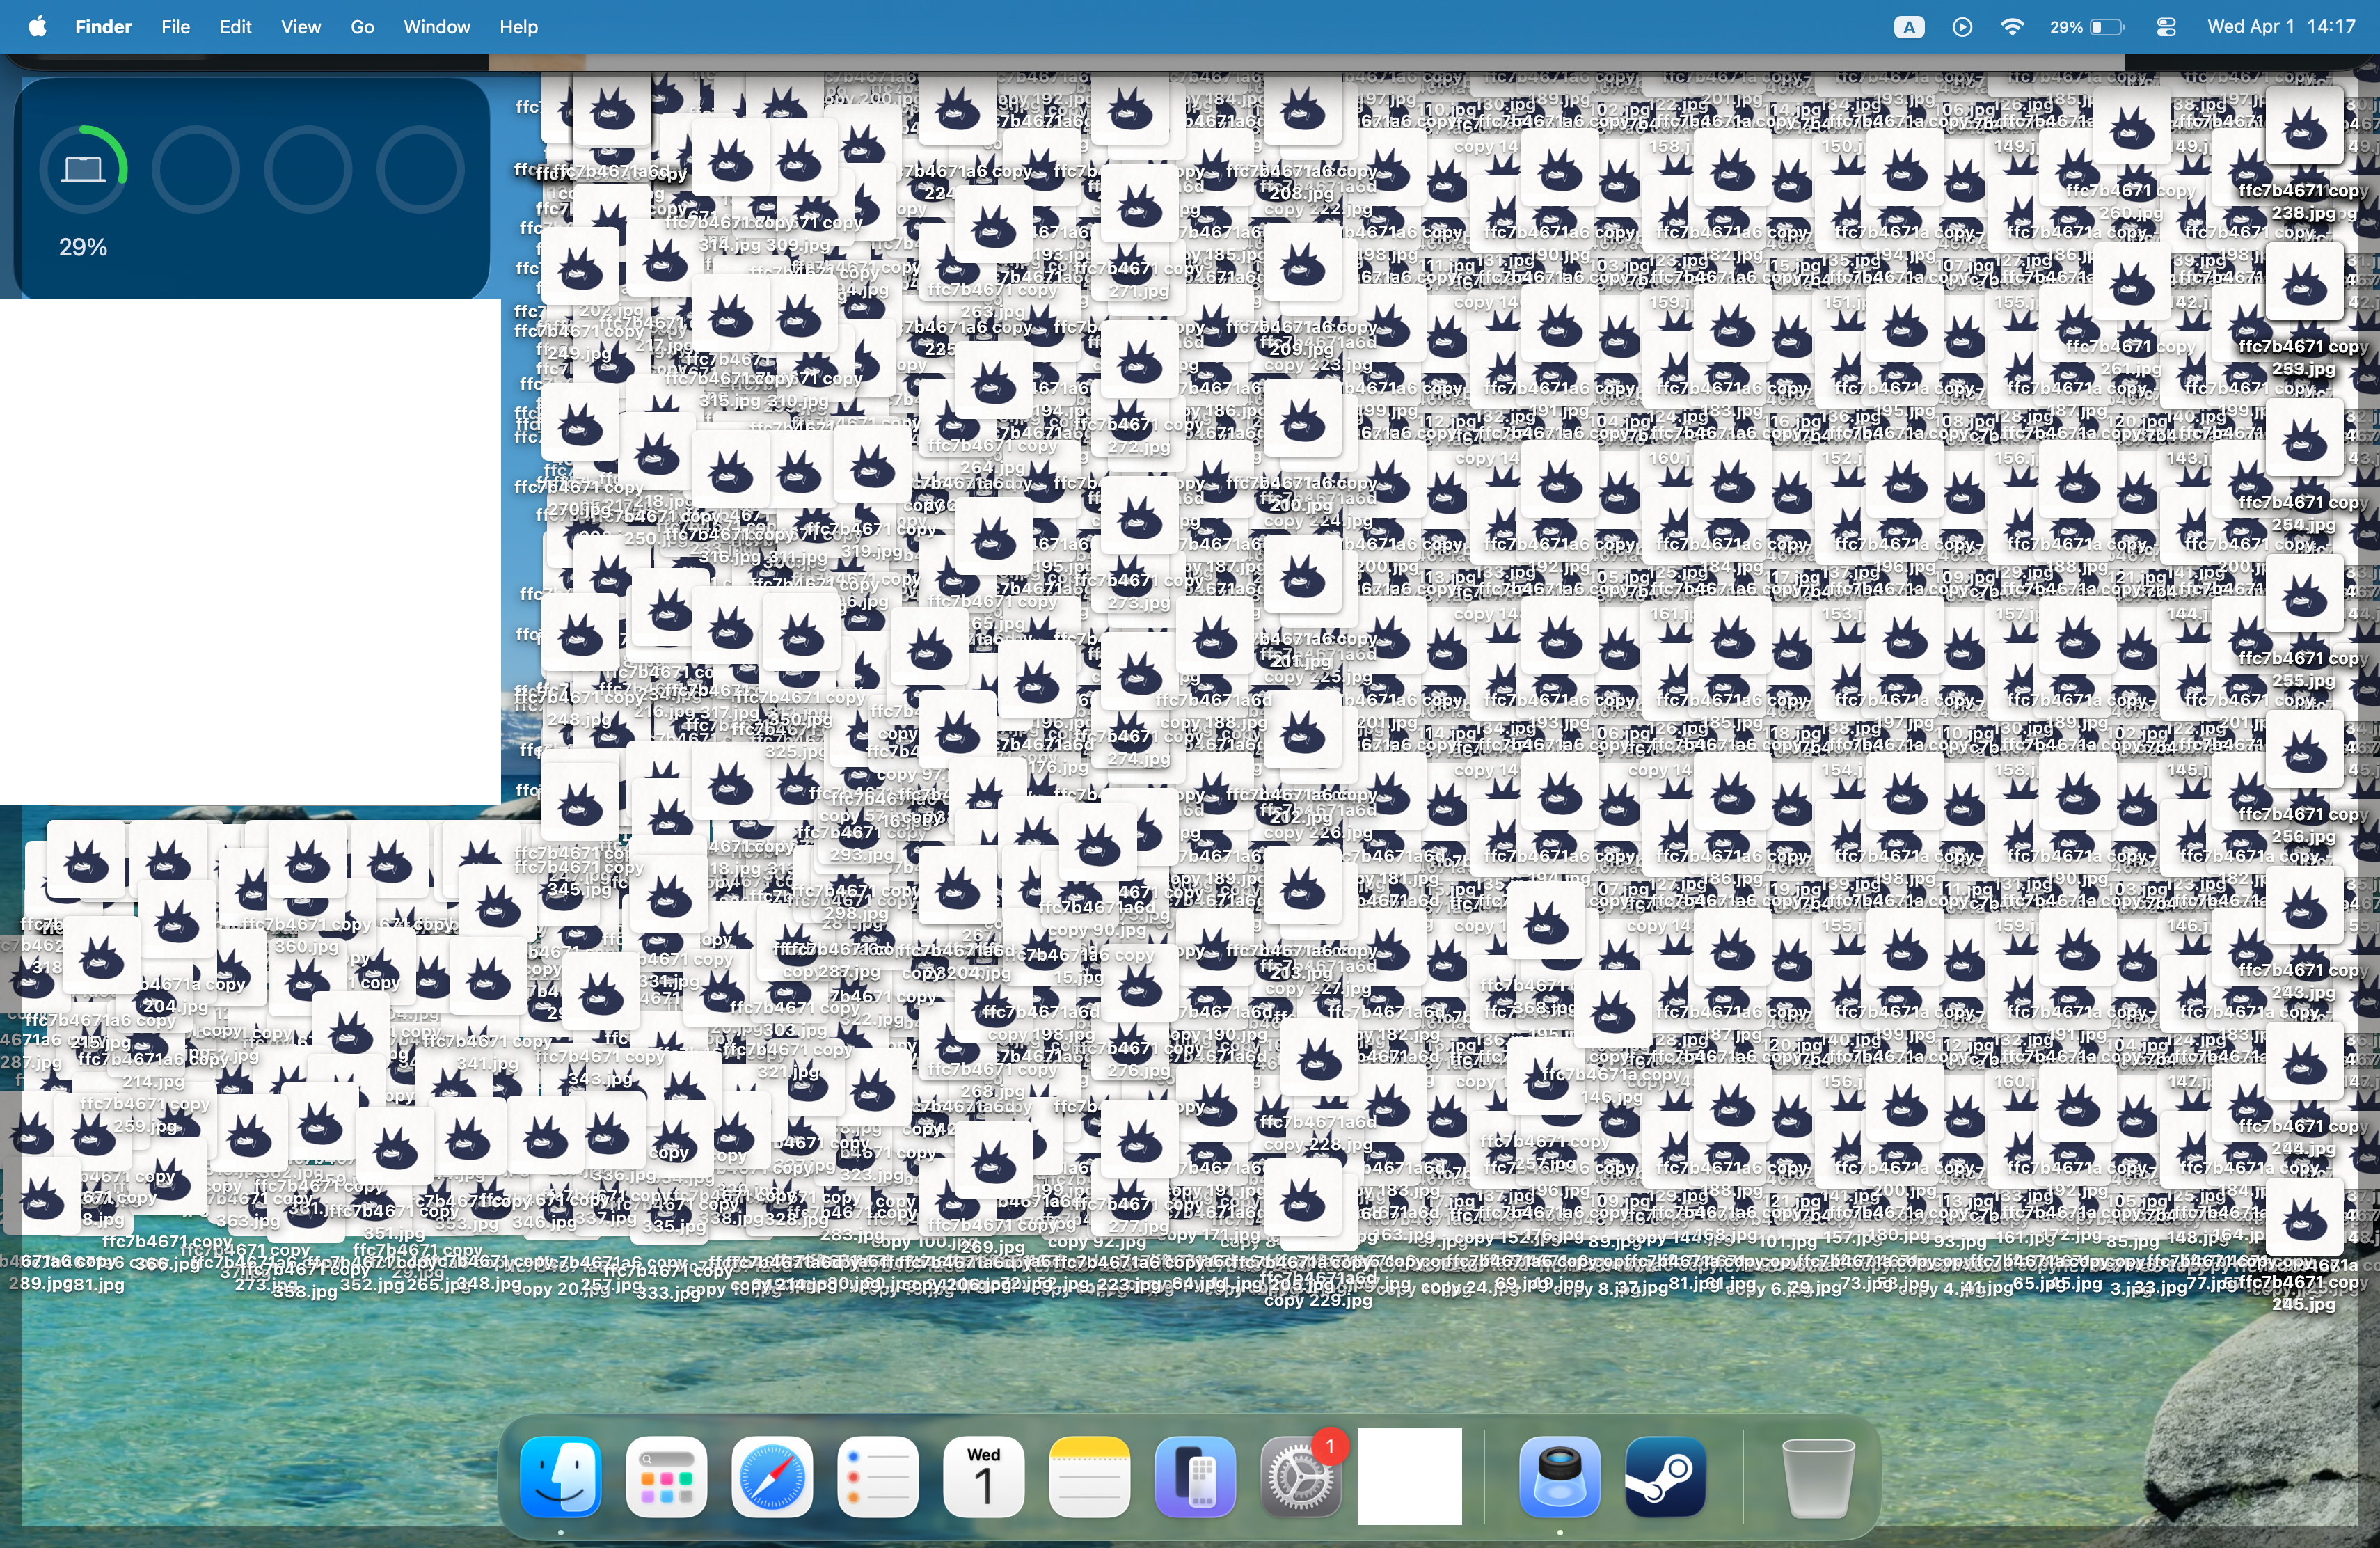This screenshot has height=1548, width=2380.
Task: Open Steam from the Dock
Action: tap(1665, 1476)
